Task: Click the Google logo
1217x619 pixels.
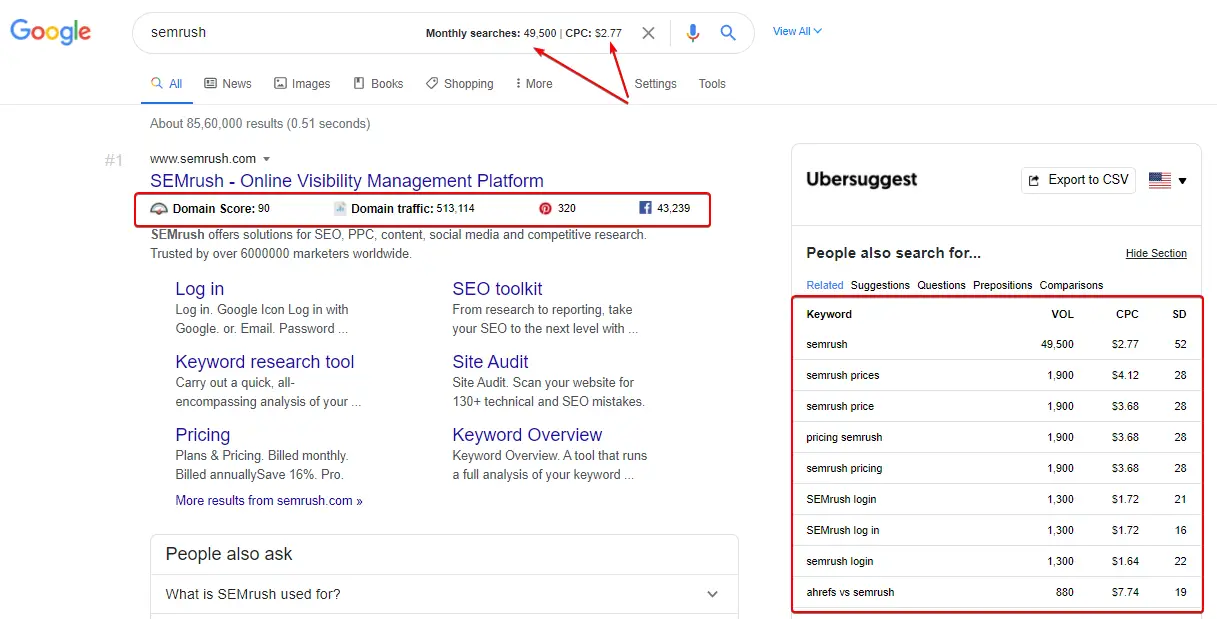Action: (50, 32)
